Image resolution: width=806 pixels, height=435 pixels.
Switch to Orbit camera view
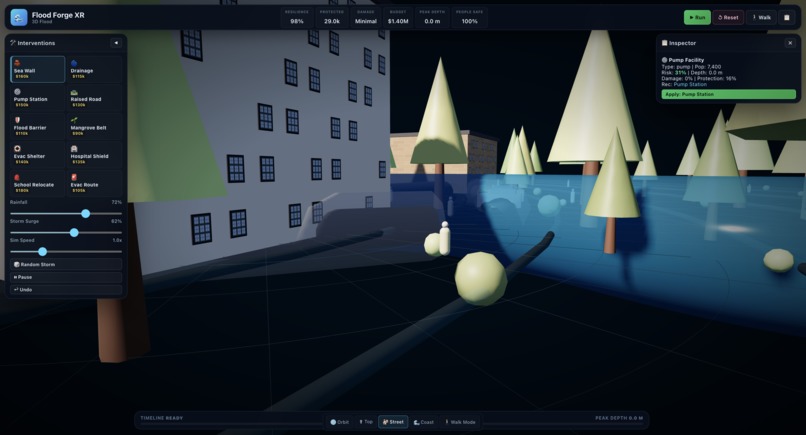340,422
